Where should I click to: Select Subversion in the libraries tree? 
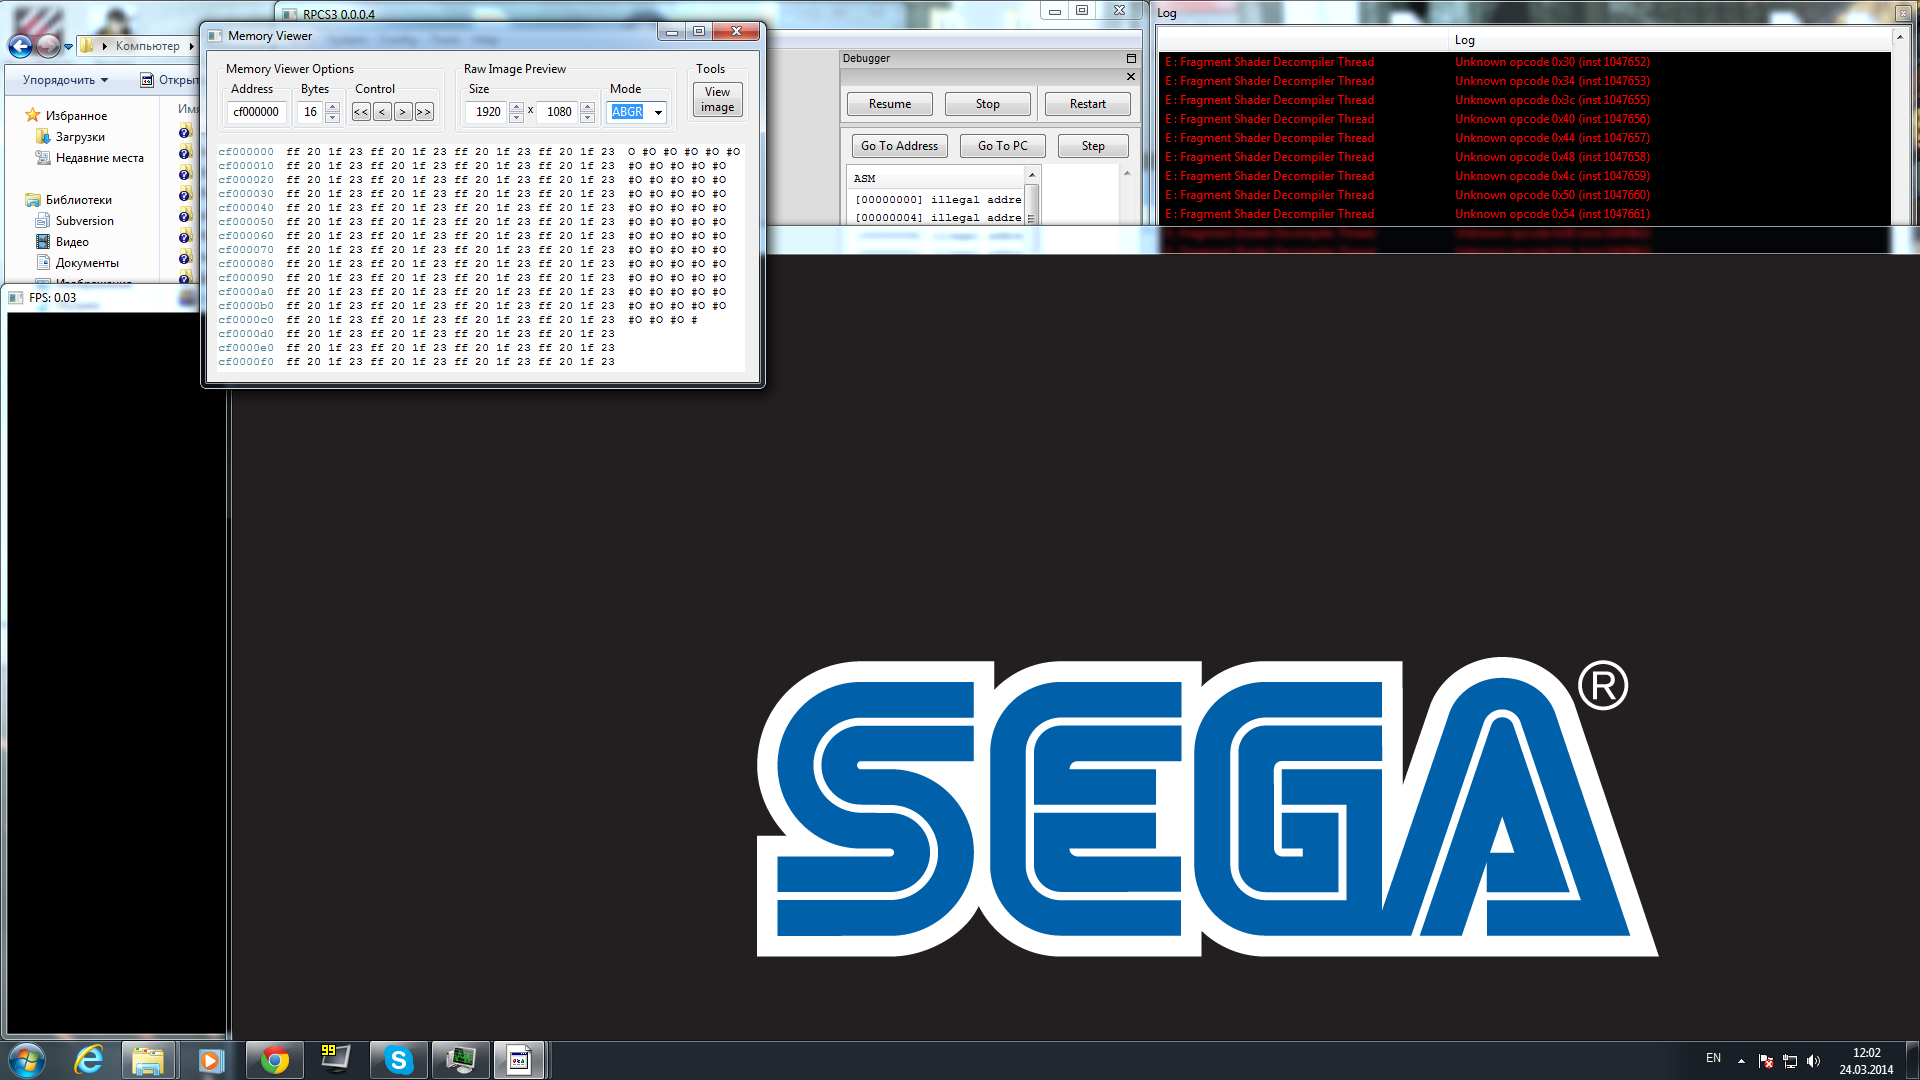tap(84, 221)
